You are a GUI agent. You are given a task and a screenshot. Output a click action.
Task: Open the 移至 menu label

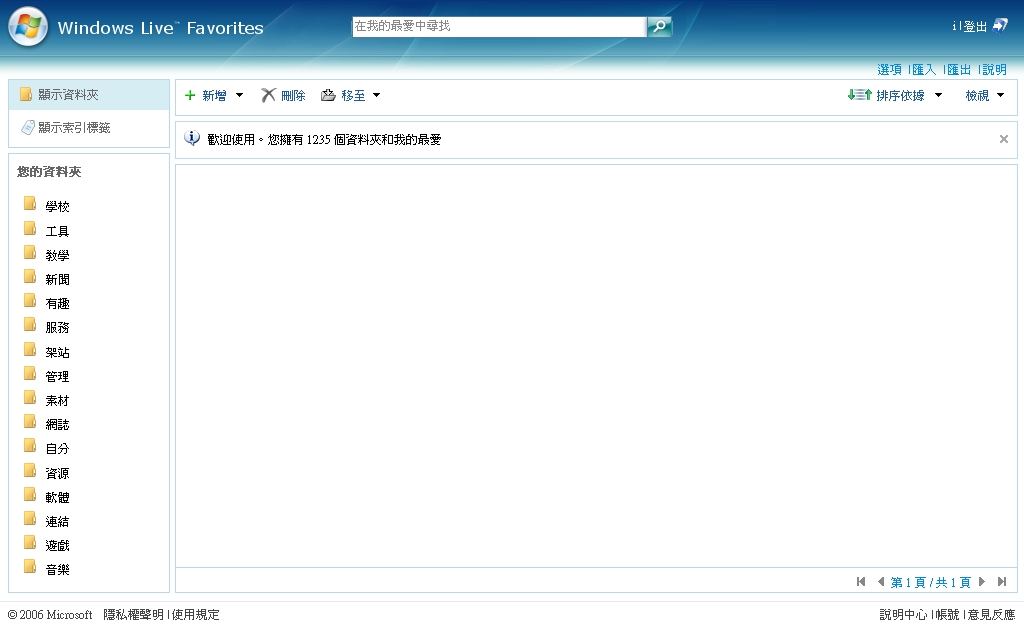tap(353, 96)
